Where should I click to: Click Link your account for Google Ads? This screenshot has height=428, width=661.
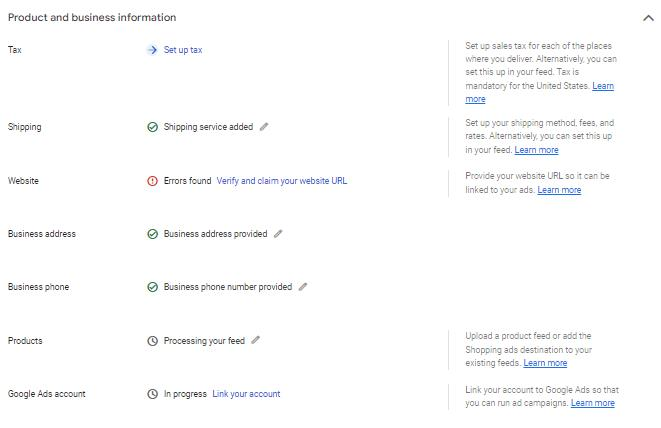246,394
